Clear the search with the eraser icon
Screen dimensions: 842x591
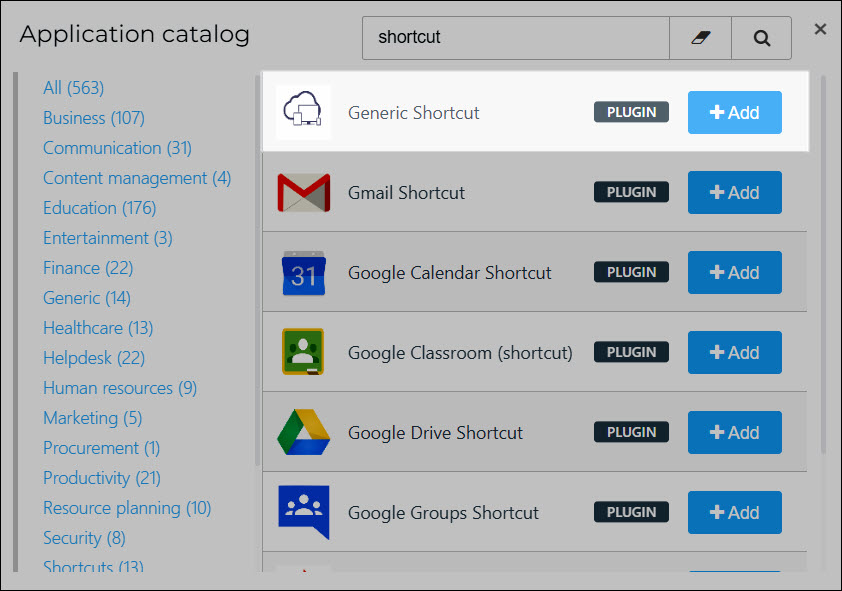coord(700,38)
